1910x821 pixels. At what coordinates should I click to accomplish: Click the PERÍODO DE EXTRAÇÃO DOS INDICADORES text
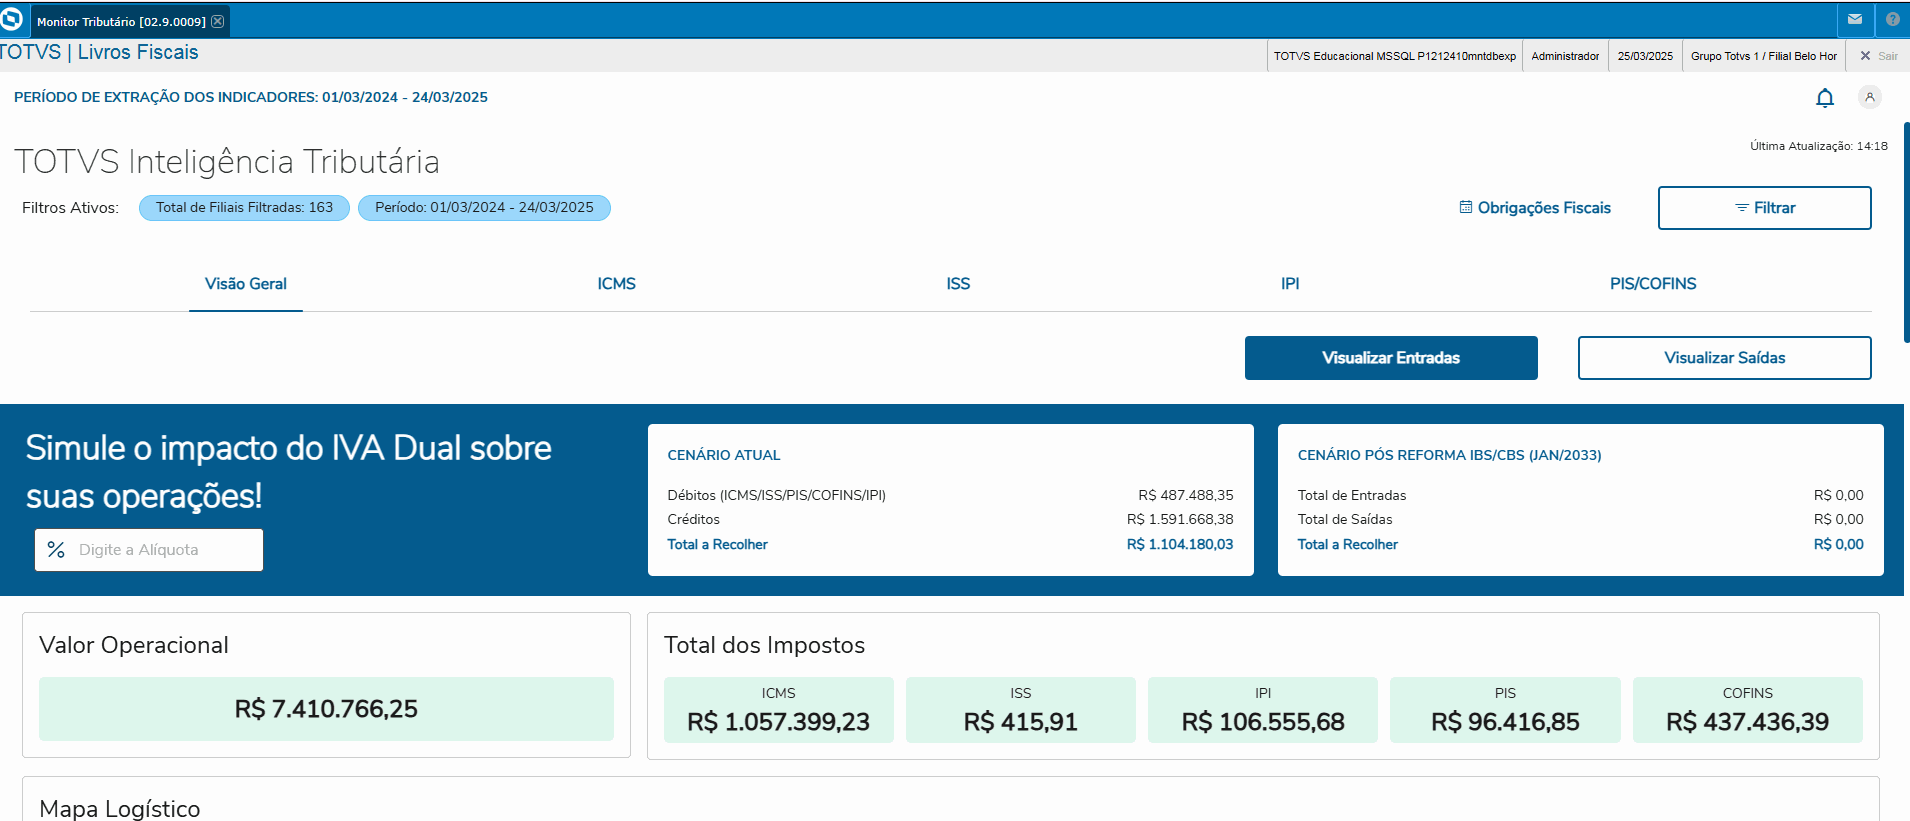(x=251, y=97)
